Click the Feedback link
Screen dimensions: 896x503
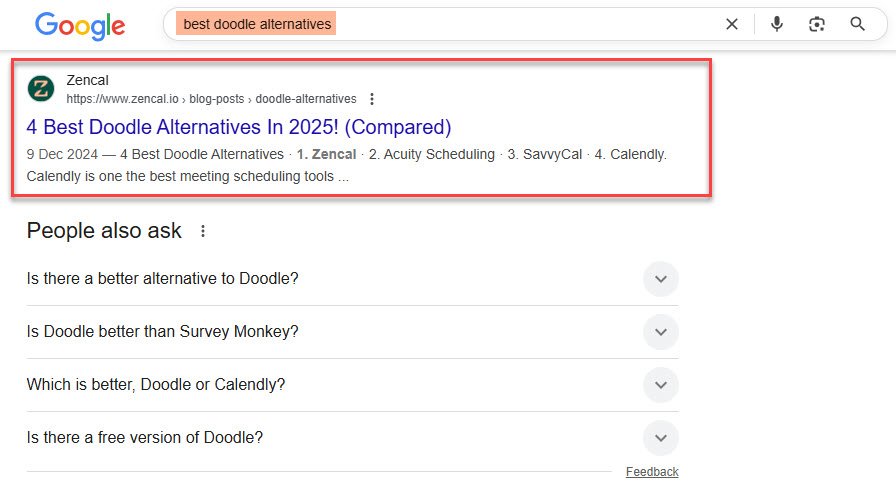[x=652, y=472]
